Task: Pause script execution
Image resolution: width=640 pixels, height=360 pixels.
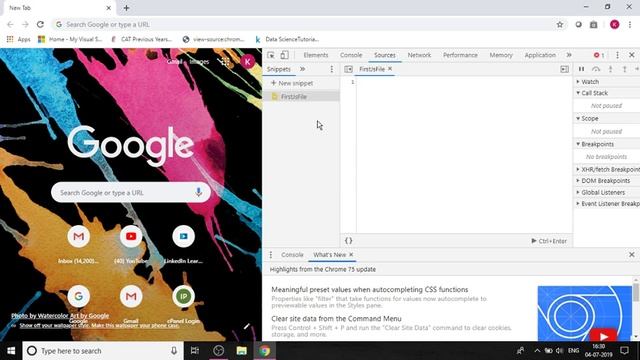Action: point(581,69)
